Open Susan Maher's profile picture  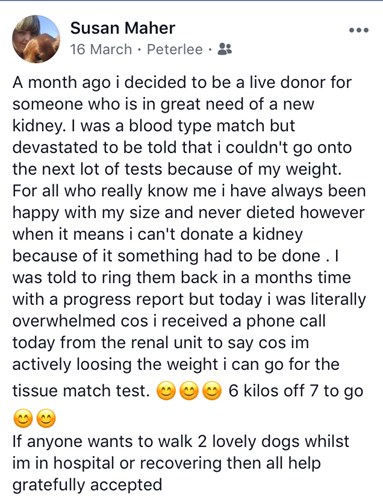[36, 39]
